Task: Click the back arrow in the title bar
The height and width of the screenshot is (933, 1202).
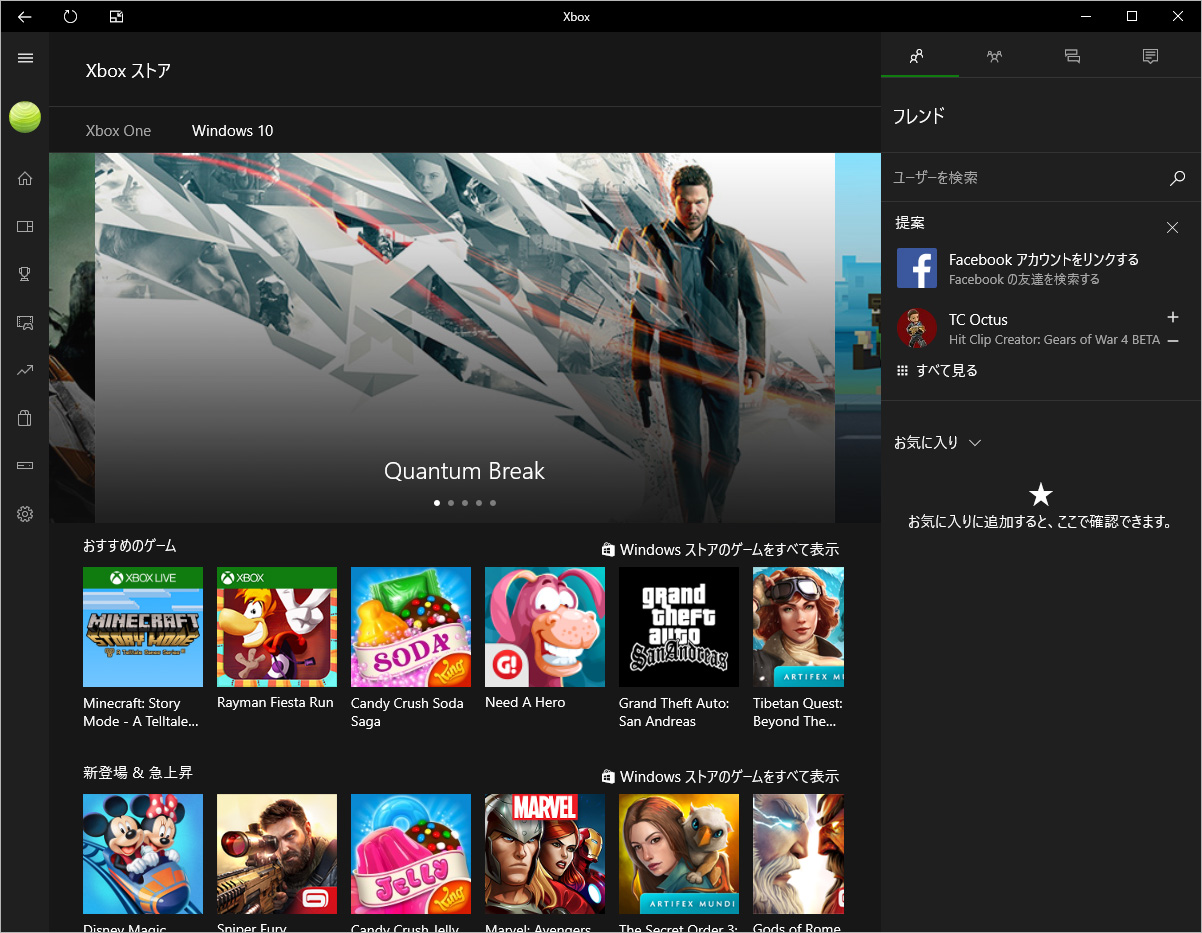Action: pos(25,16)
